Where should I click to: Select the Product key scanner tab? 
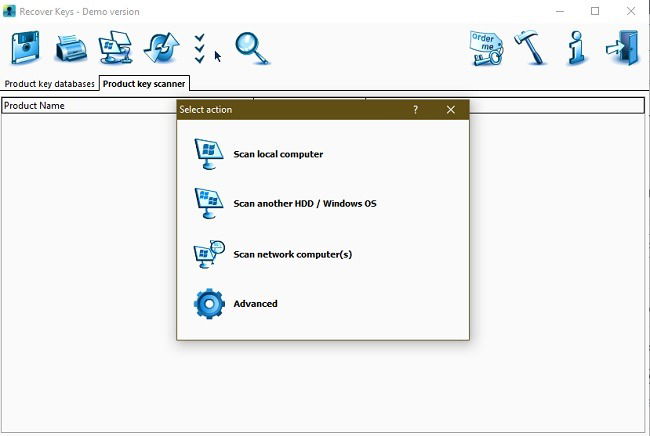click(144, 84)
